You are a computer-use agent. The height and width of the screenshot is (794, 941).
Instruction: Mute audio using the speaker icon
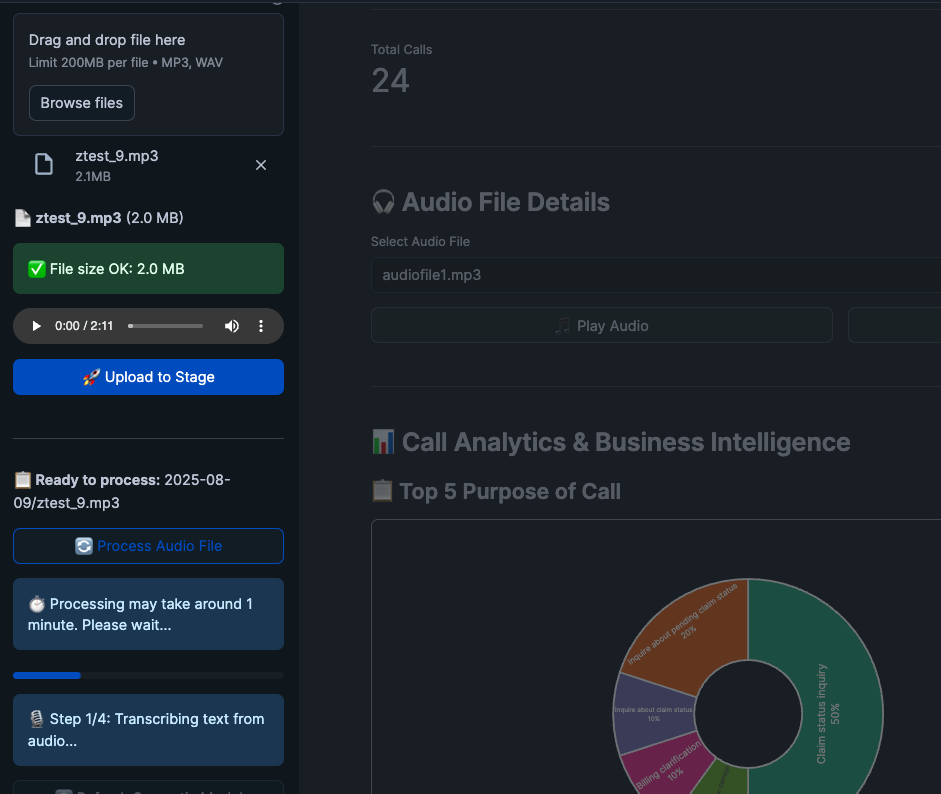231,326
